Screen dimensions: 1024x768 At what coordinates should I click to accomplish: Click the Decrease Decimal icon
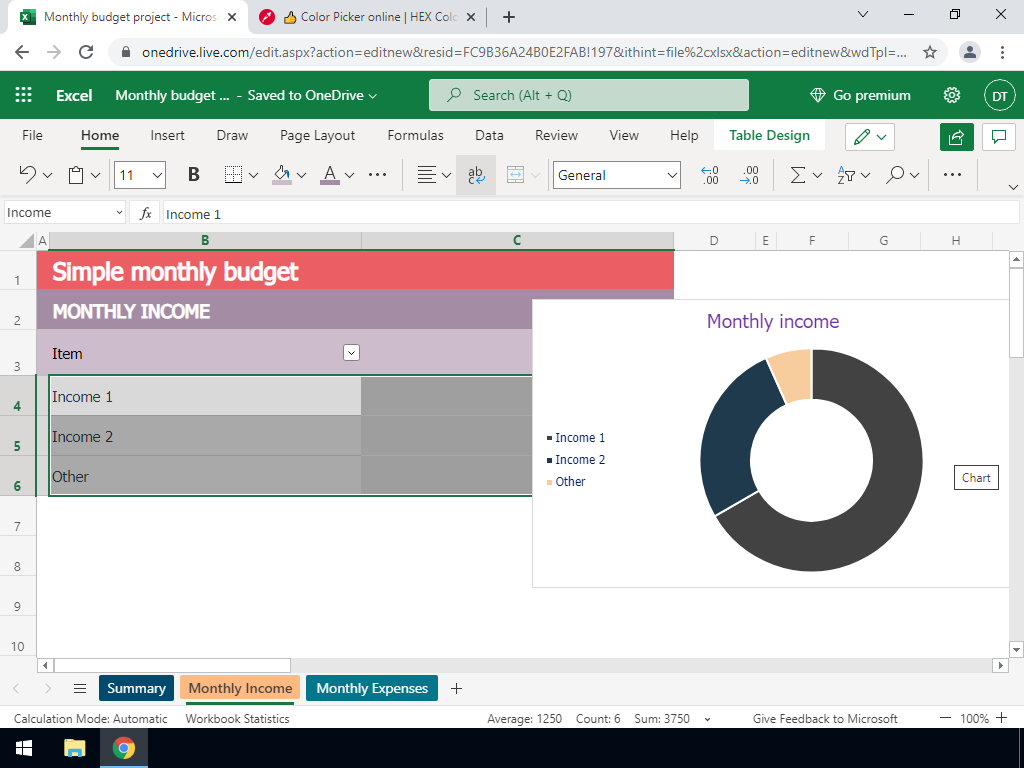pos(748,175)
